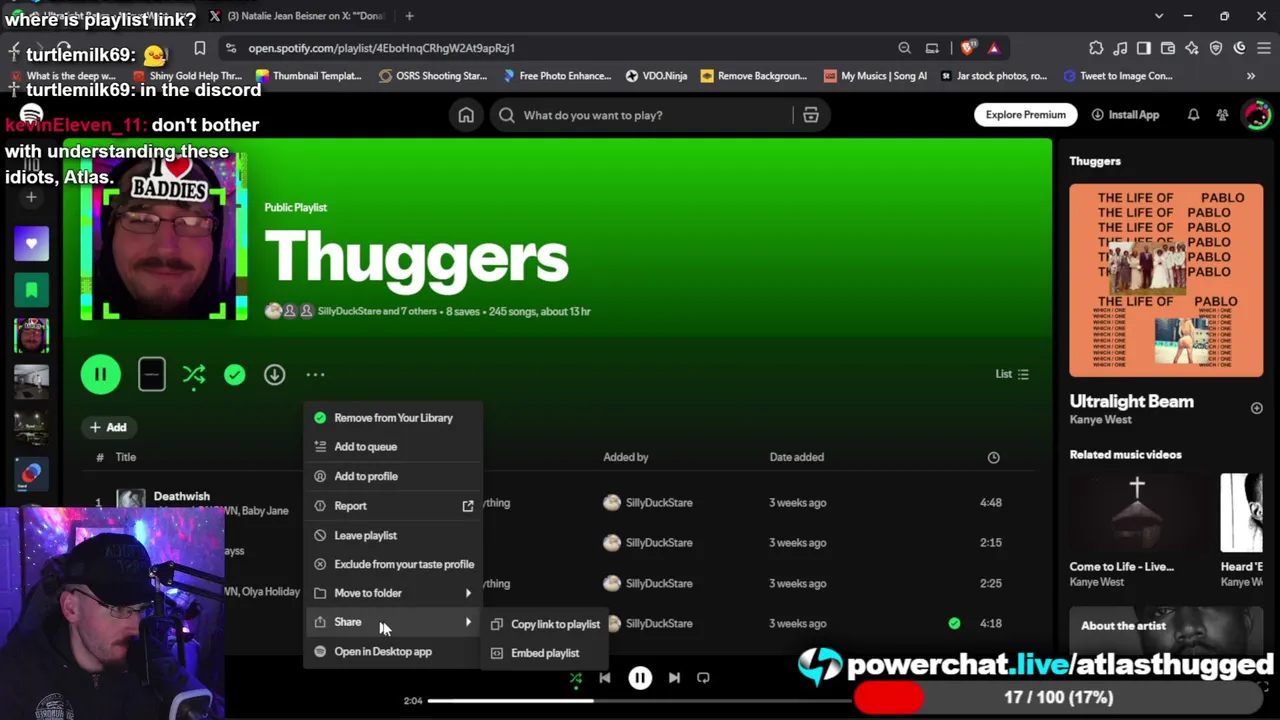1280x720 pixels.
Task: Open the browser extensions puzzle icon
Action: pos(1096,48)
